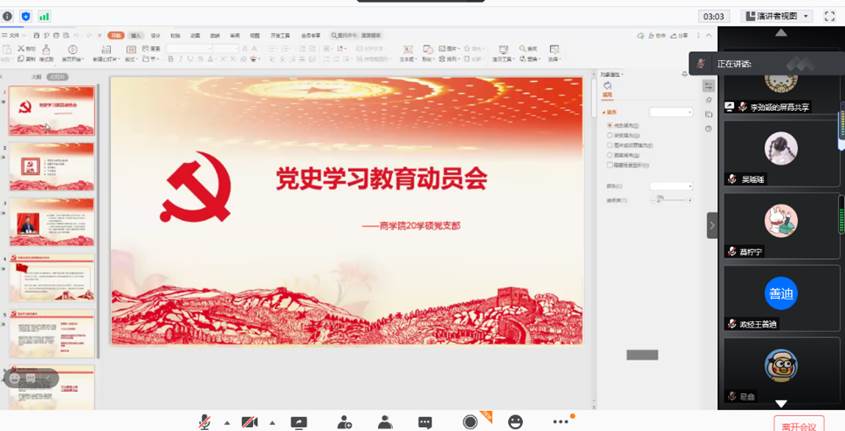Mute the microphone in meeting toolbar
The height and width of the screenshot is (431, 845).
[205, 422]
